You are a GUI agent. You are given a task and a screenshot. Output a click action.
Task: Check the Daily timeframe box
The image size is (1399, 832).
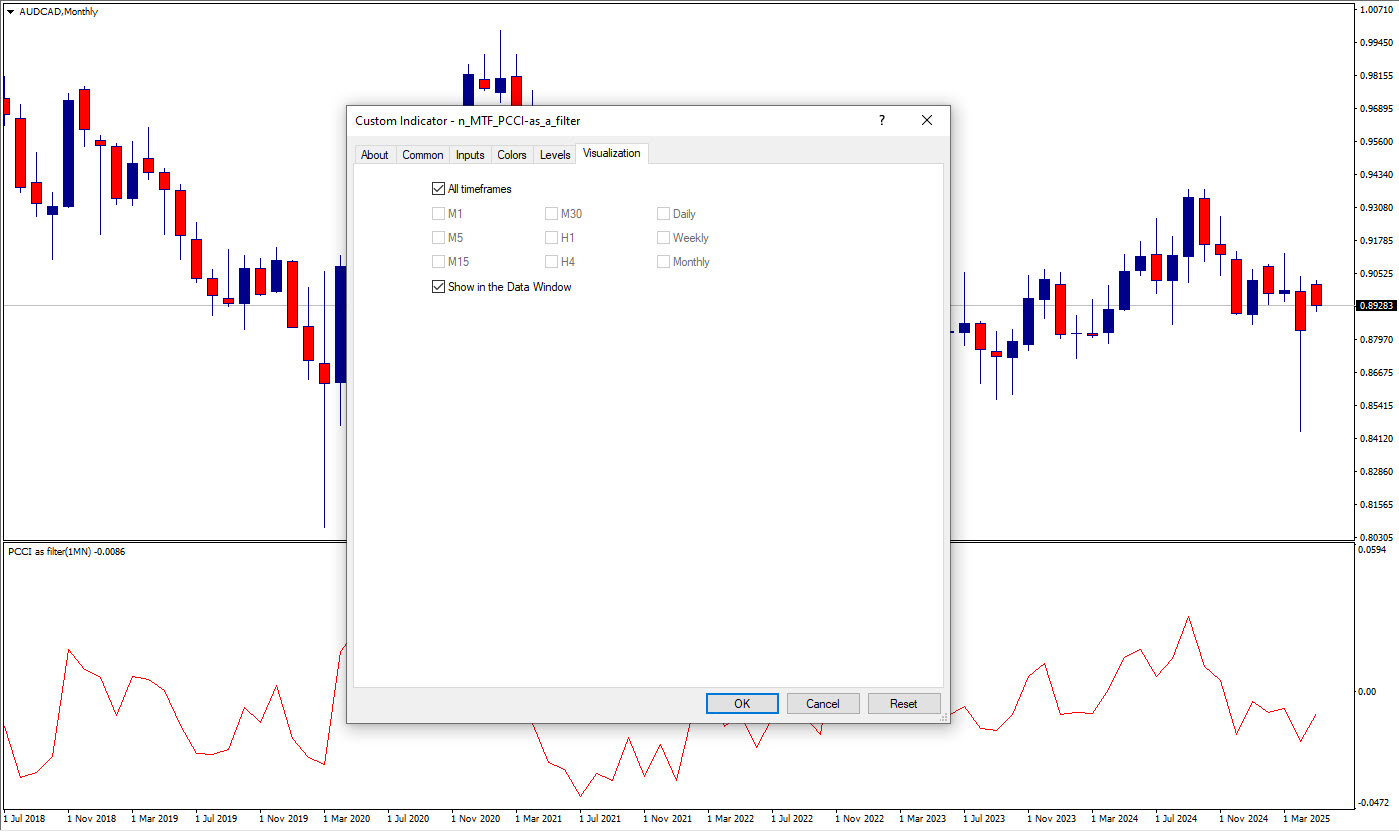pyautogui.click(x=663, y=213)
